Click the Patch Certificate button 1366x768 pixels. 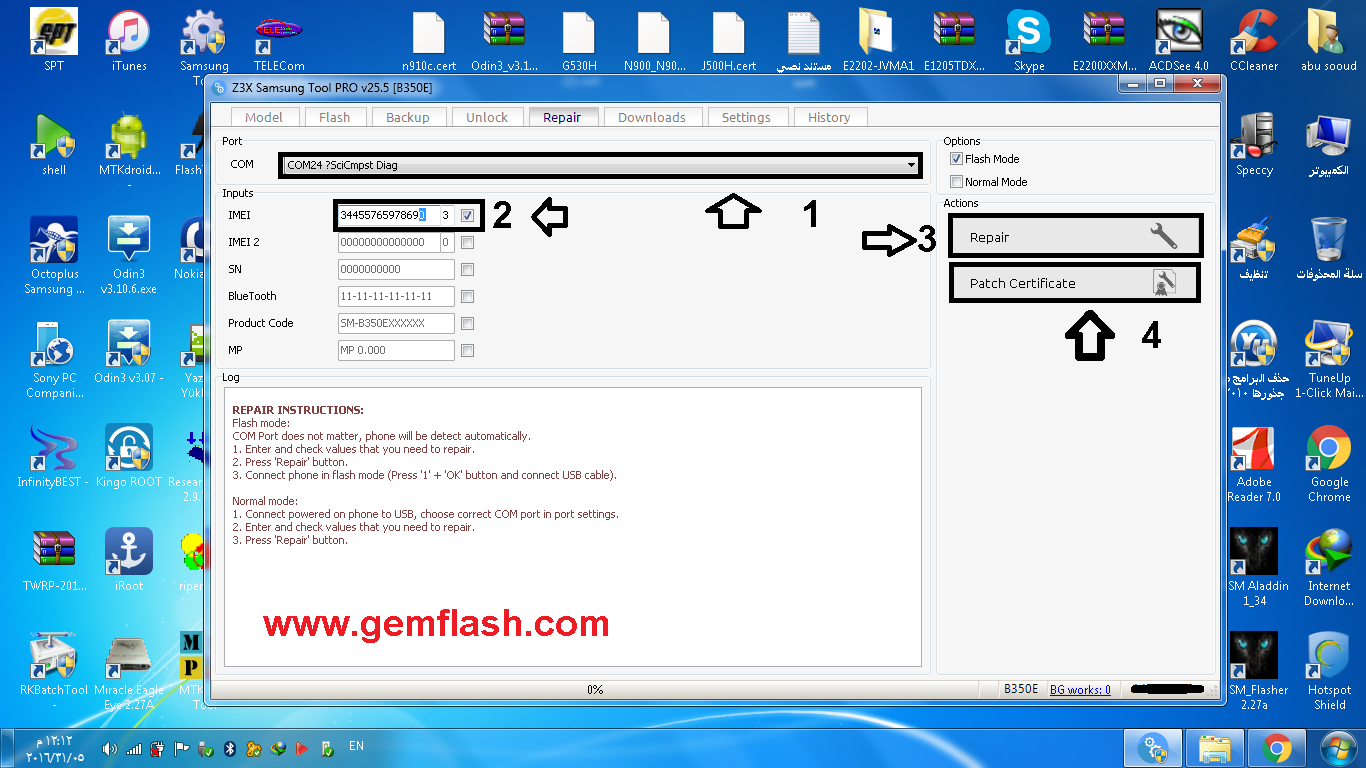pos(1075,283)
